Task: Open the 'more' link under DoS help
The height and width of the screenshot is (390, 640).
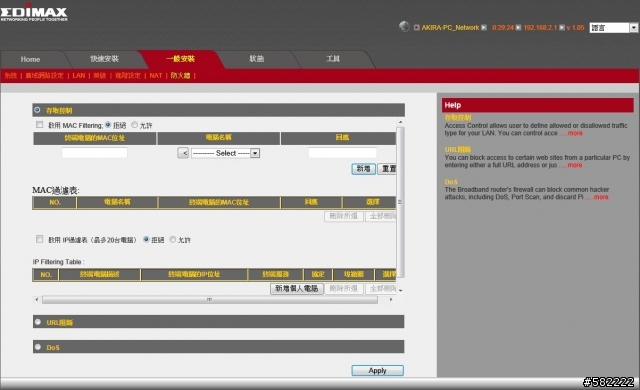Action: [x=601, y=197]
